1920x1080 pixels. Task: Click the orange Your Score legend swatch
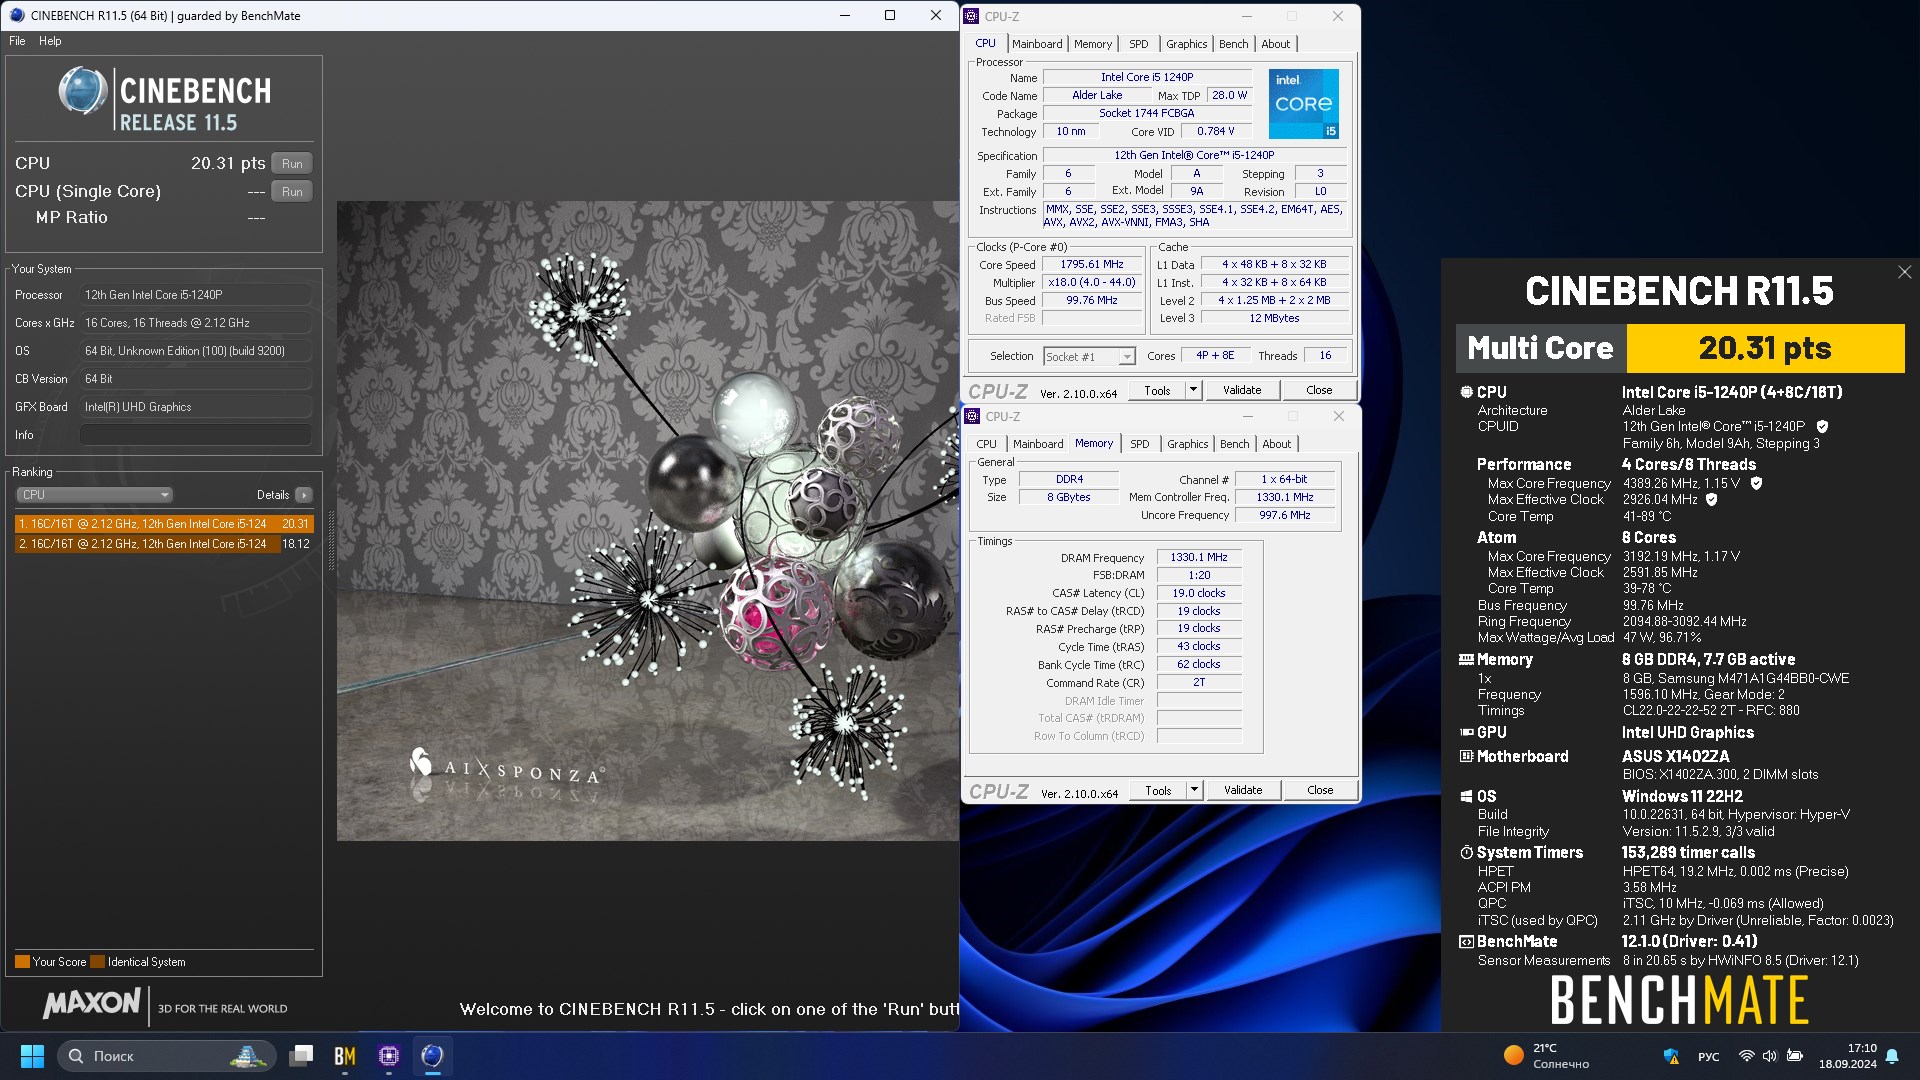(x=22, y=962)
